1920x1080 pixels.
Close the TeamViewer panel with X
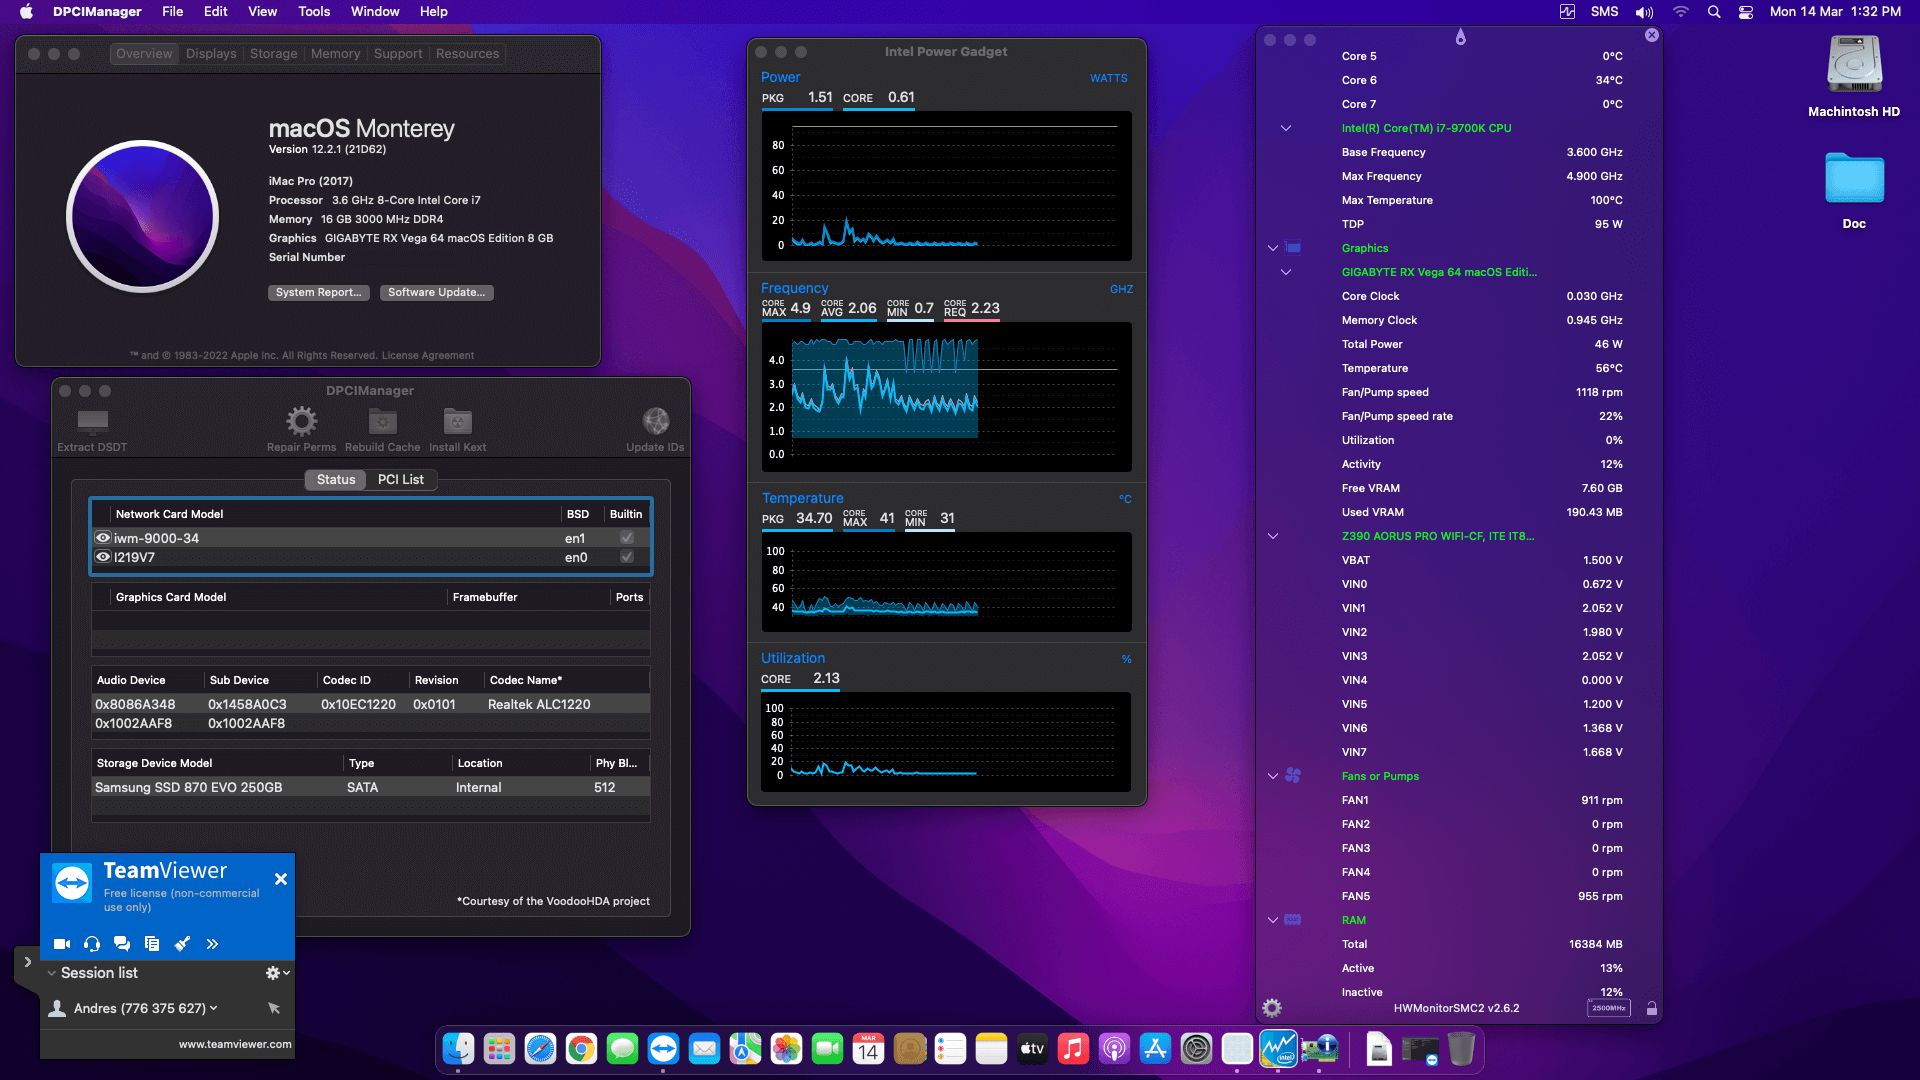[281, 879]
